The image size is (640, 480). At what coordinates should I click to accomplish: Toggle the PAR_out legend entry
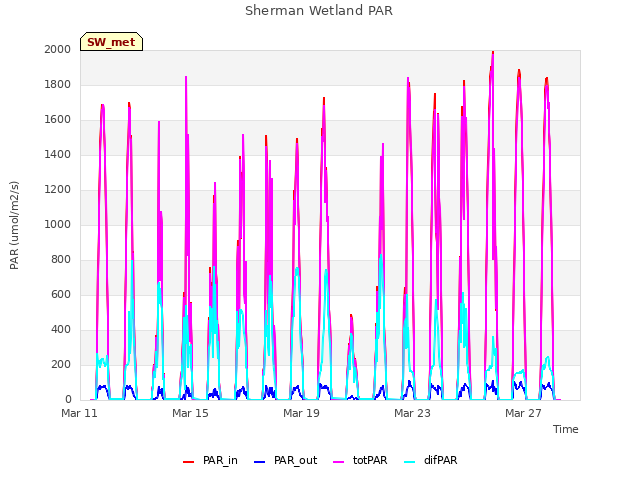[x=285, y=461]
